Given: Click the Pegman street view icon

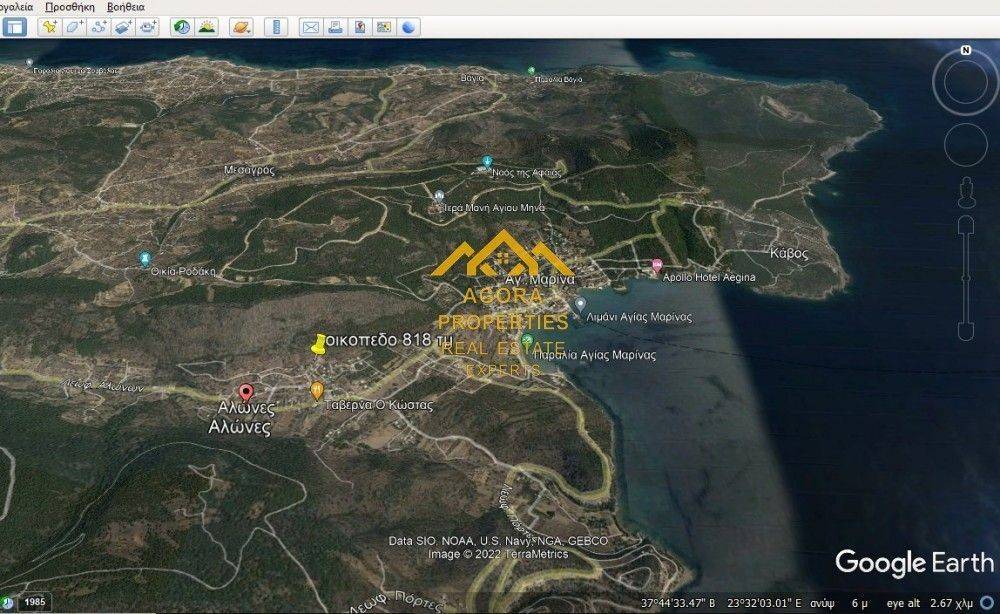Looking at the screenshot, I should [x=966, y=190].
